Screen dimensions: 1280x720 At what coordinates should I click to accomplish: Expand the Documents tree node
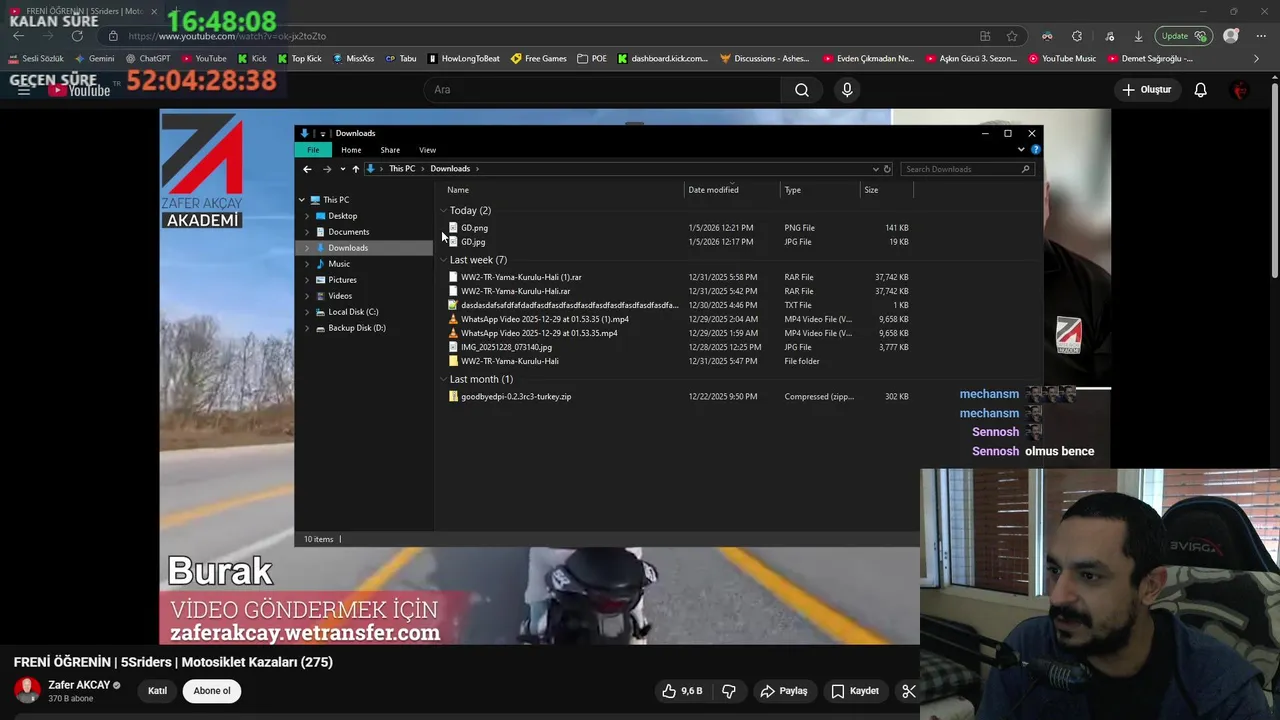tap(307, 232)
